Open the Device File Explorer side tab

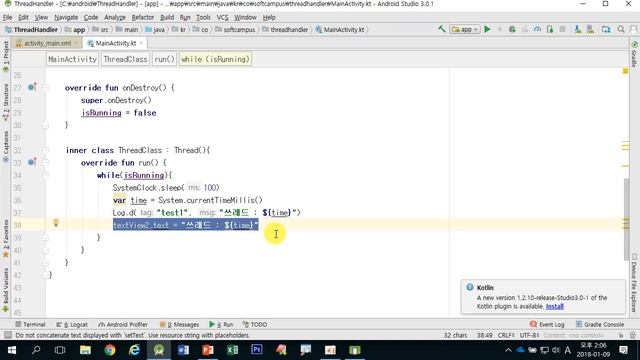coord(634,282)
